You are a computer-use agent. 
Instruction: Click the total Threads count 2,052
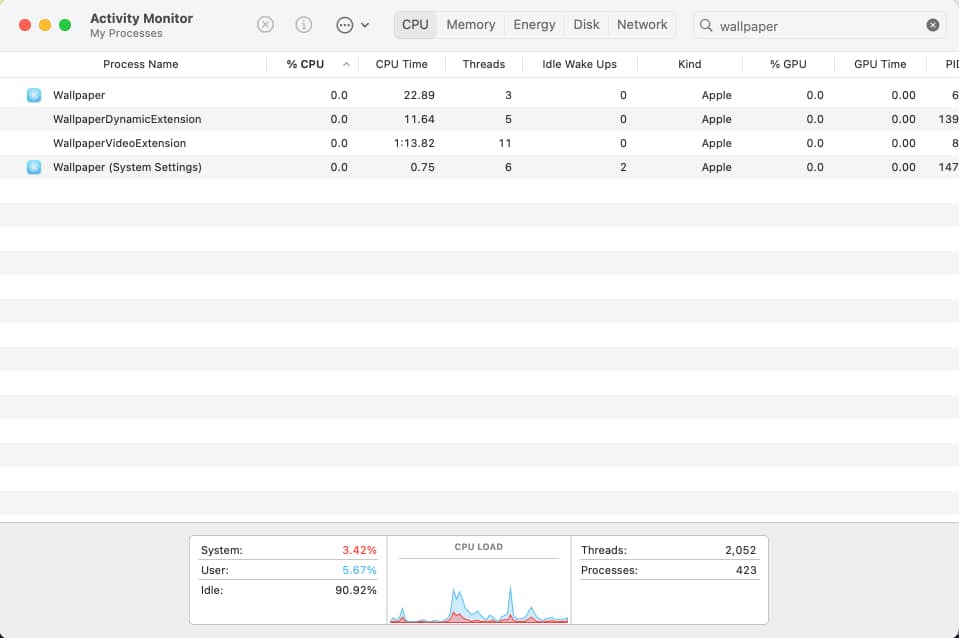(740, 550)
